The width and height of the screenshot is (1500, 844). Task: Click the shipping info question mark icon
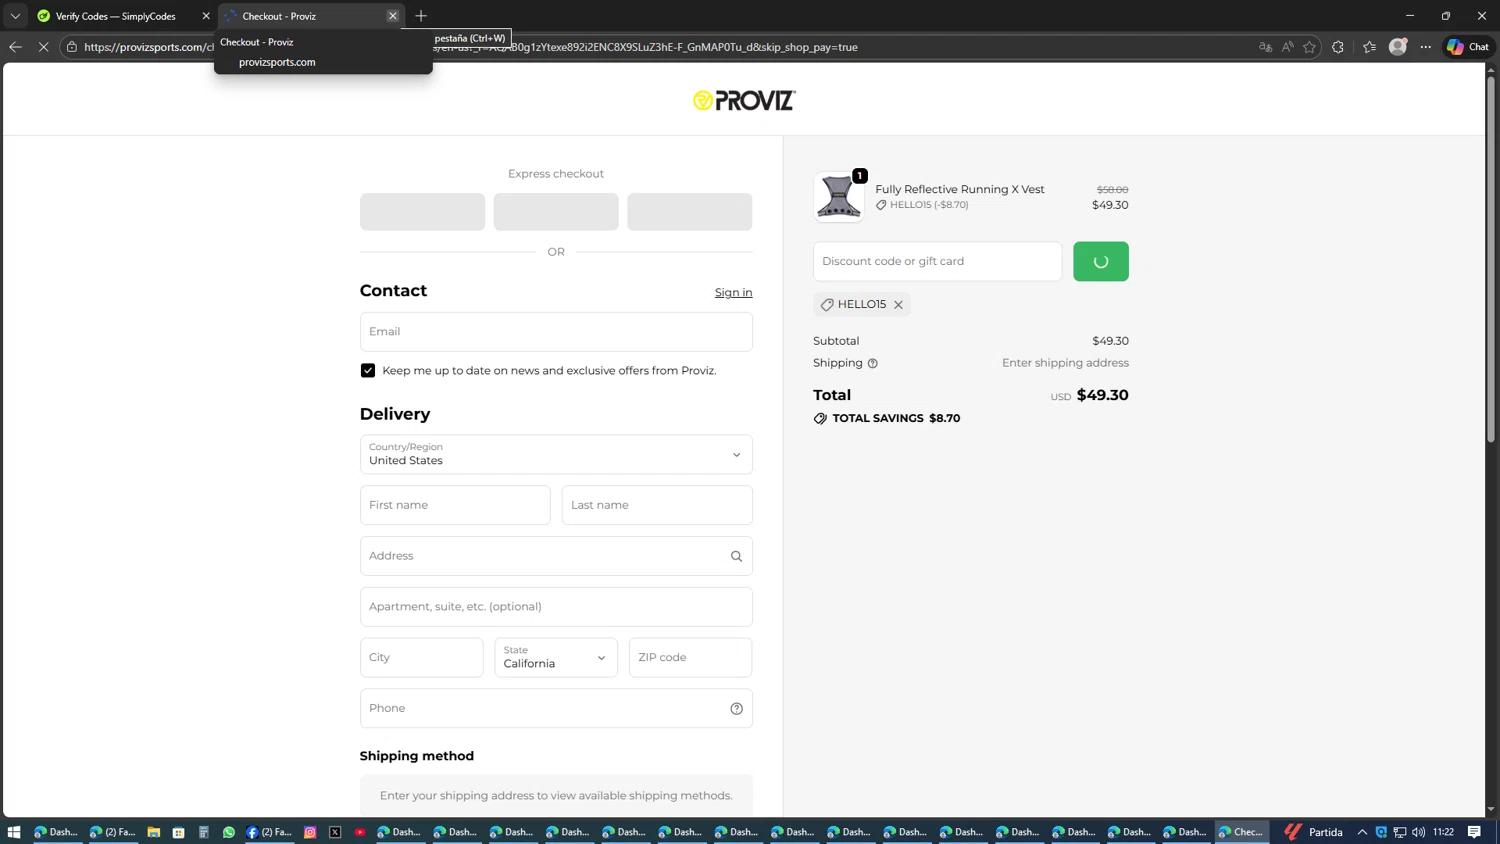click(x=873, y=364)
